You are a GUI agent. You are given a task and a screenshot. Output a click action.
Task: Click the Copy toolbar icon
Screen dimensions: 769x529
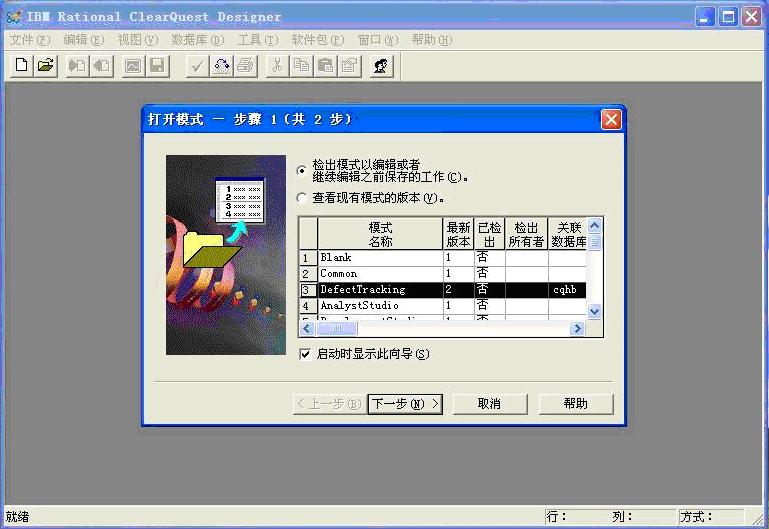[x=301, y=66]
